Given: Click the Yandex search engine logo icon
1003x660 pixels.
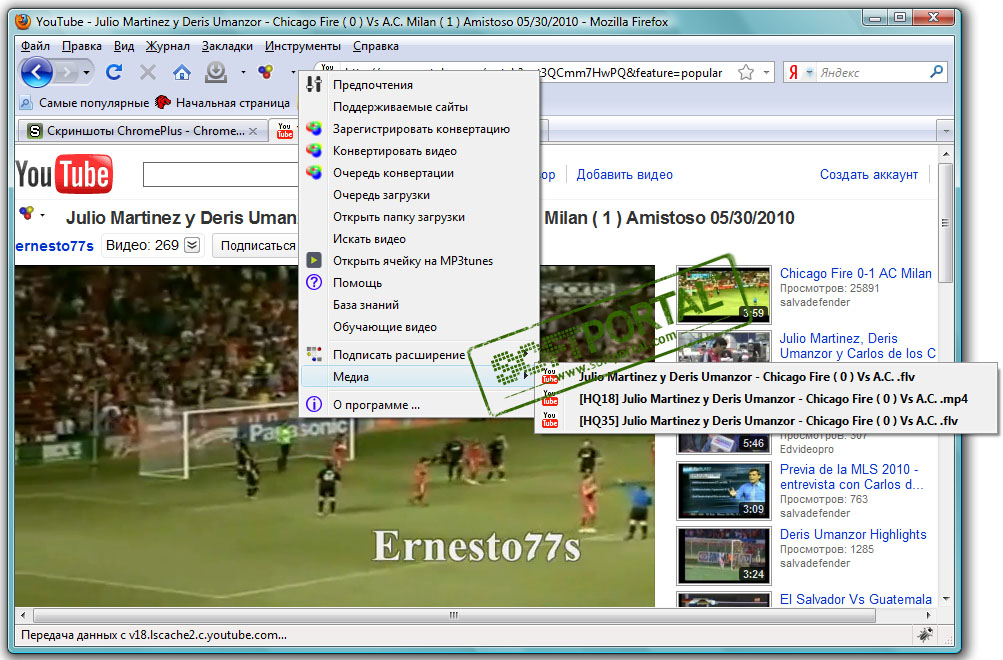Looking at the screenshot, I should pyautogui.click(x=793, y=72).
